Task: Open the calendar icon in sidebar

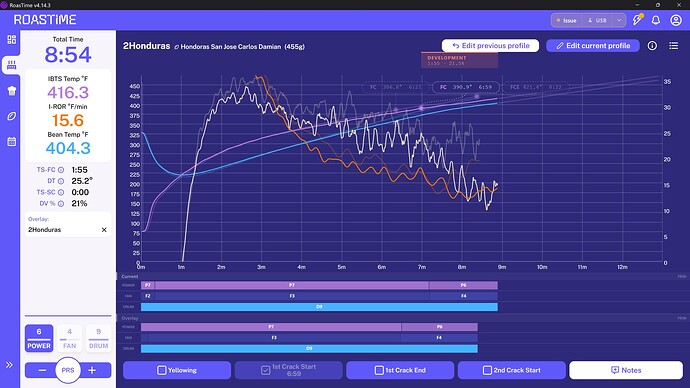Action: point(11,141)
